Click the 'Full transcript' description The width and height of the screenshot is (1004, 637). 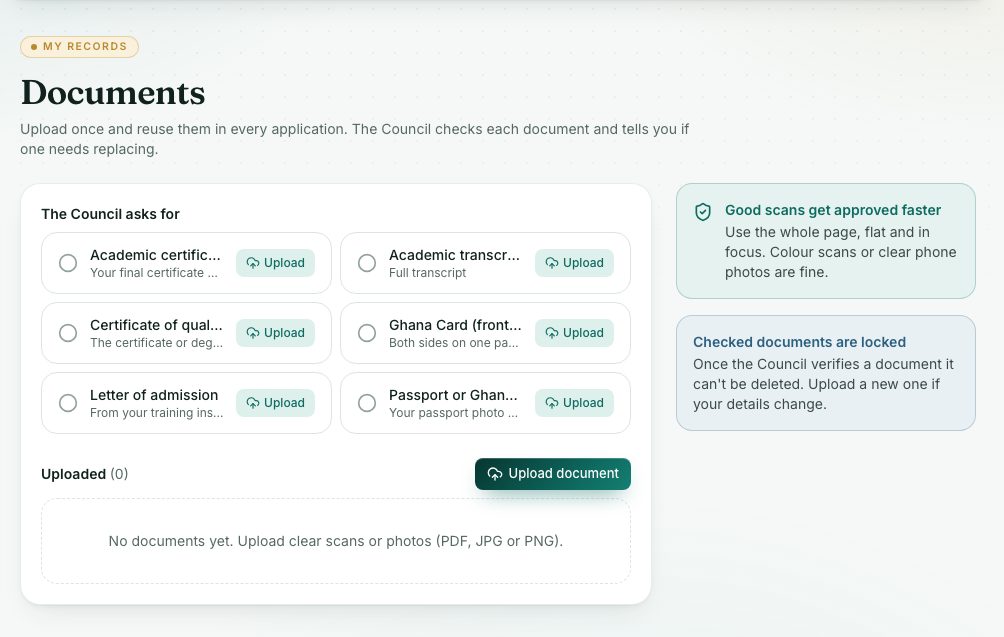coord(428,273)
